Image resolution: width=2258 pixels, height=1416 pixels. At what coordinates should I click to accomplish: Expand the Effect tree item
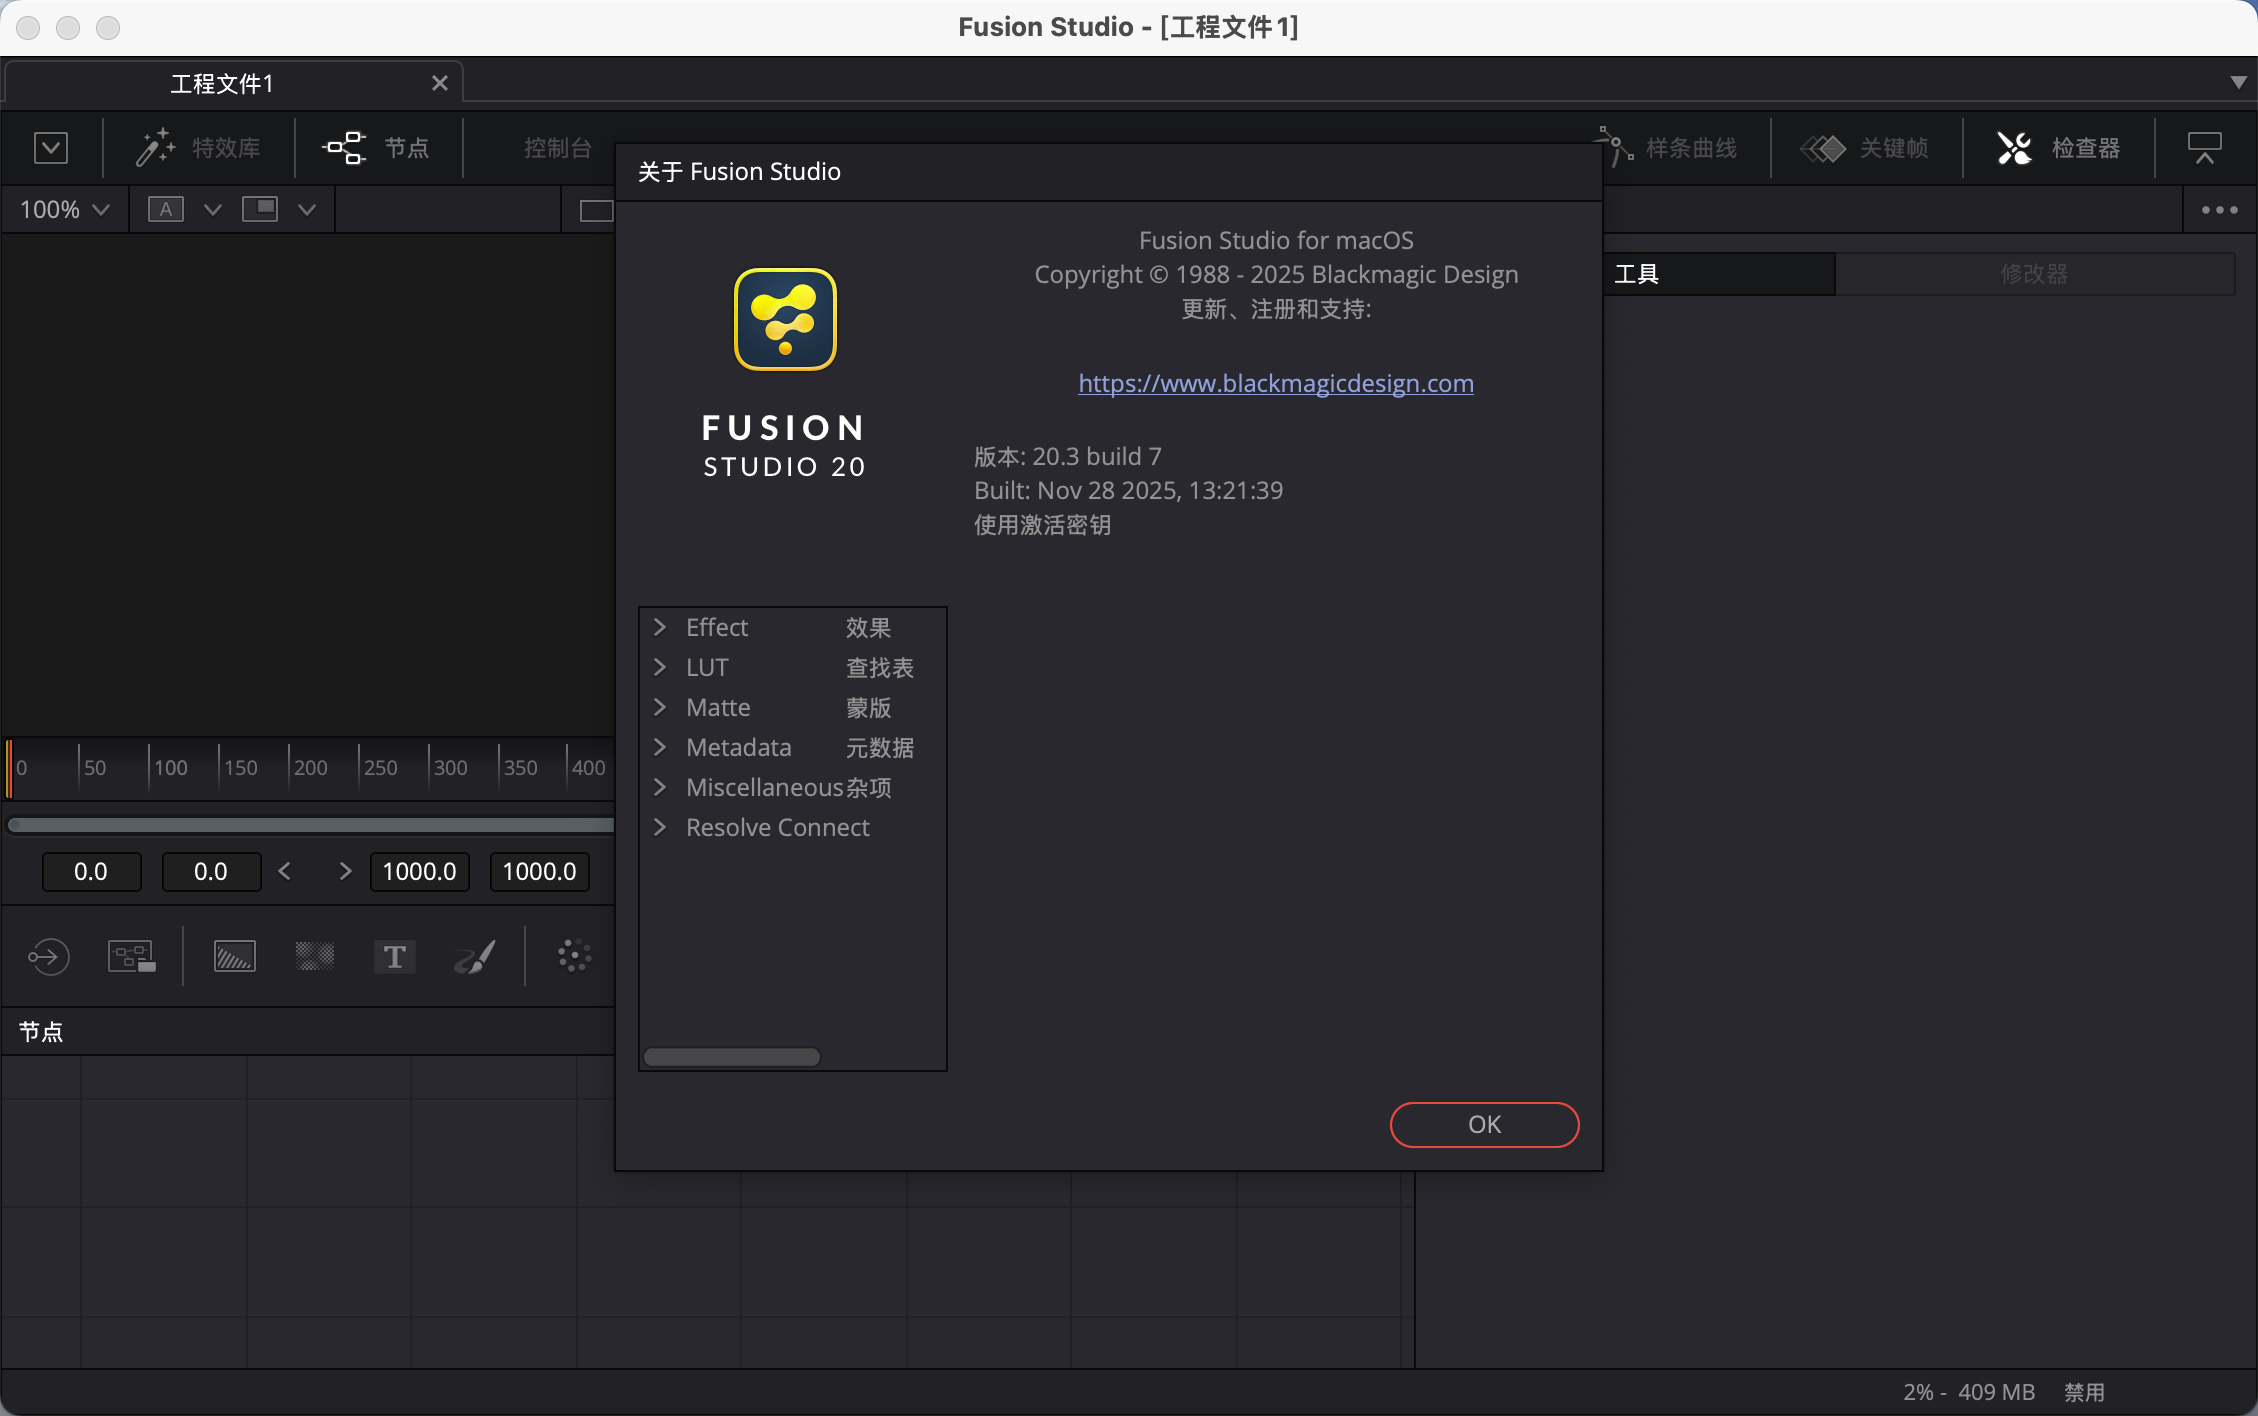tap(660, 627)
